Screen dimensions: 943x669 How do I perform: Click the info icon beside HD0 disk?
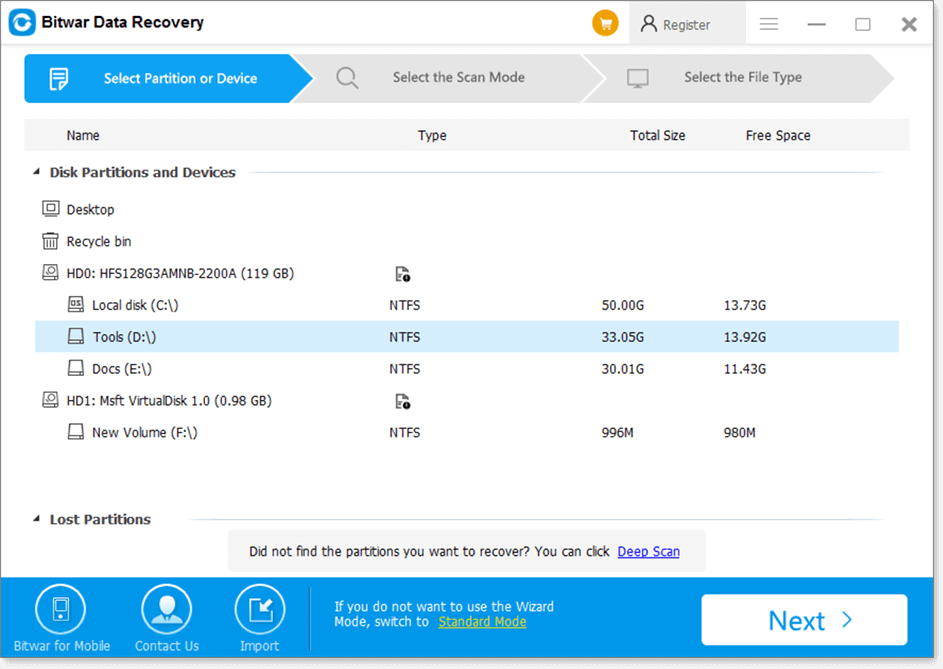coord(402,274)
